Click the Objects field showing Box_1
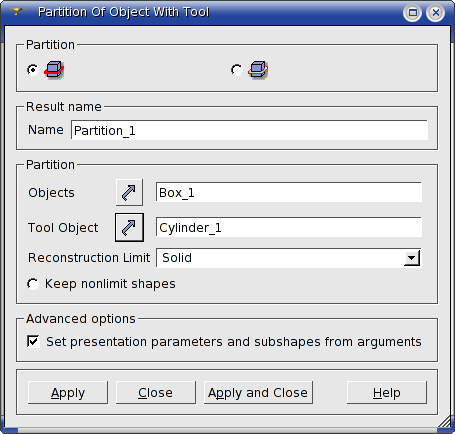Viewport: 455px width, 434px height. pyautogui.click(x=289, y=192)
